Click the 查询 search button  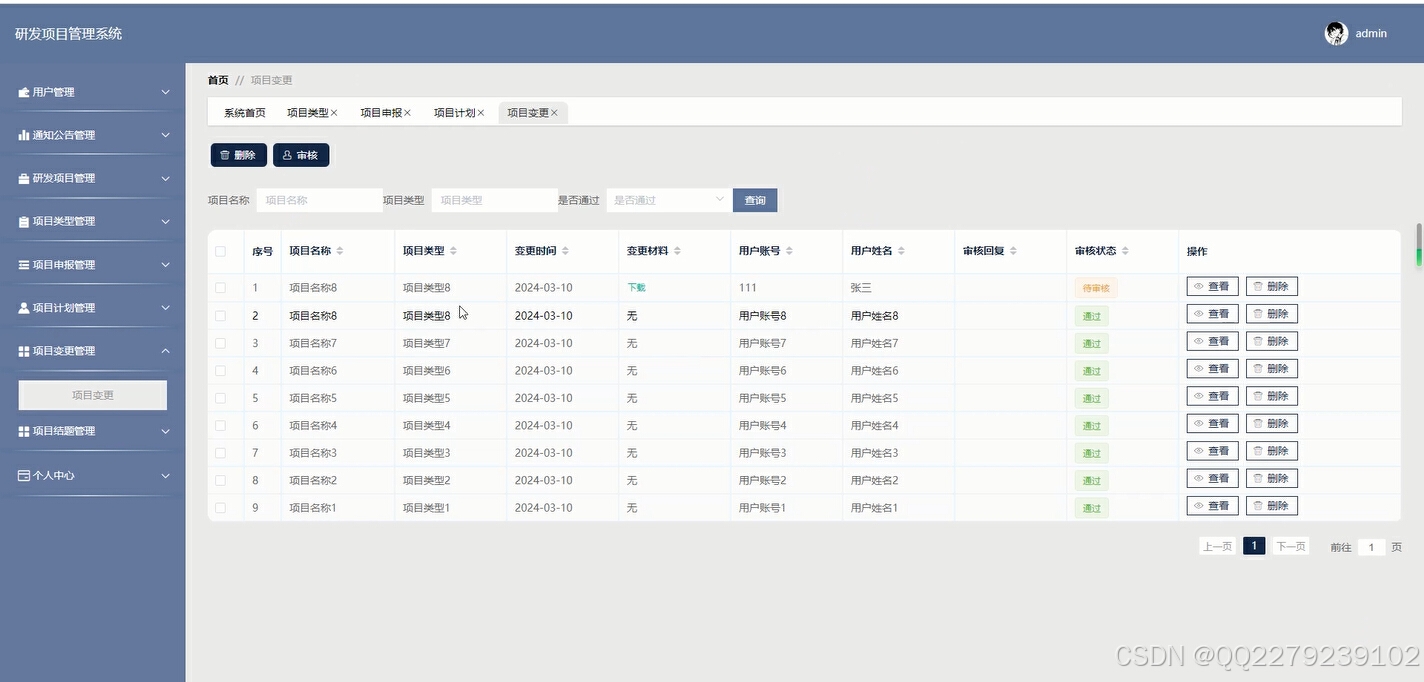(754, 200)
